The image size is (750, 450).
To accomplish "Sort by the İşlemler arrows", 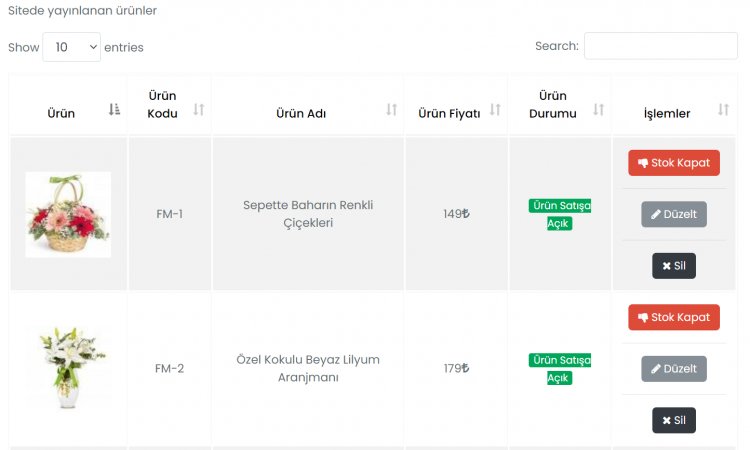I will [723, 110].
